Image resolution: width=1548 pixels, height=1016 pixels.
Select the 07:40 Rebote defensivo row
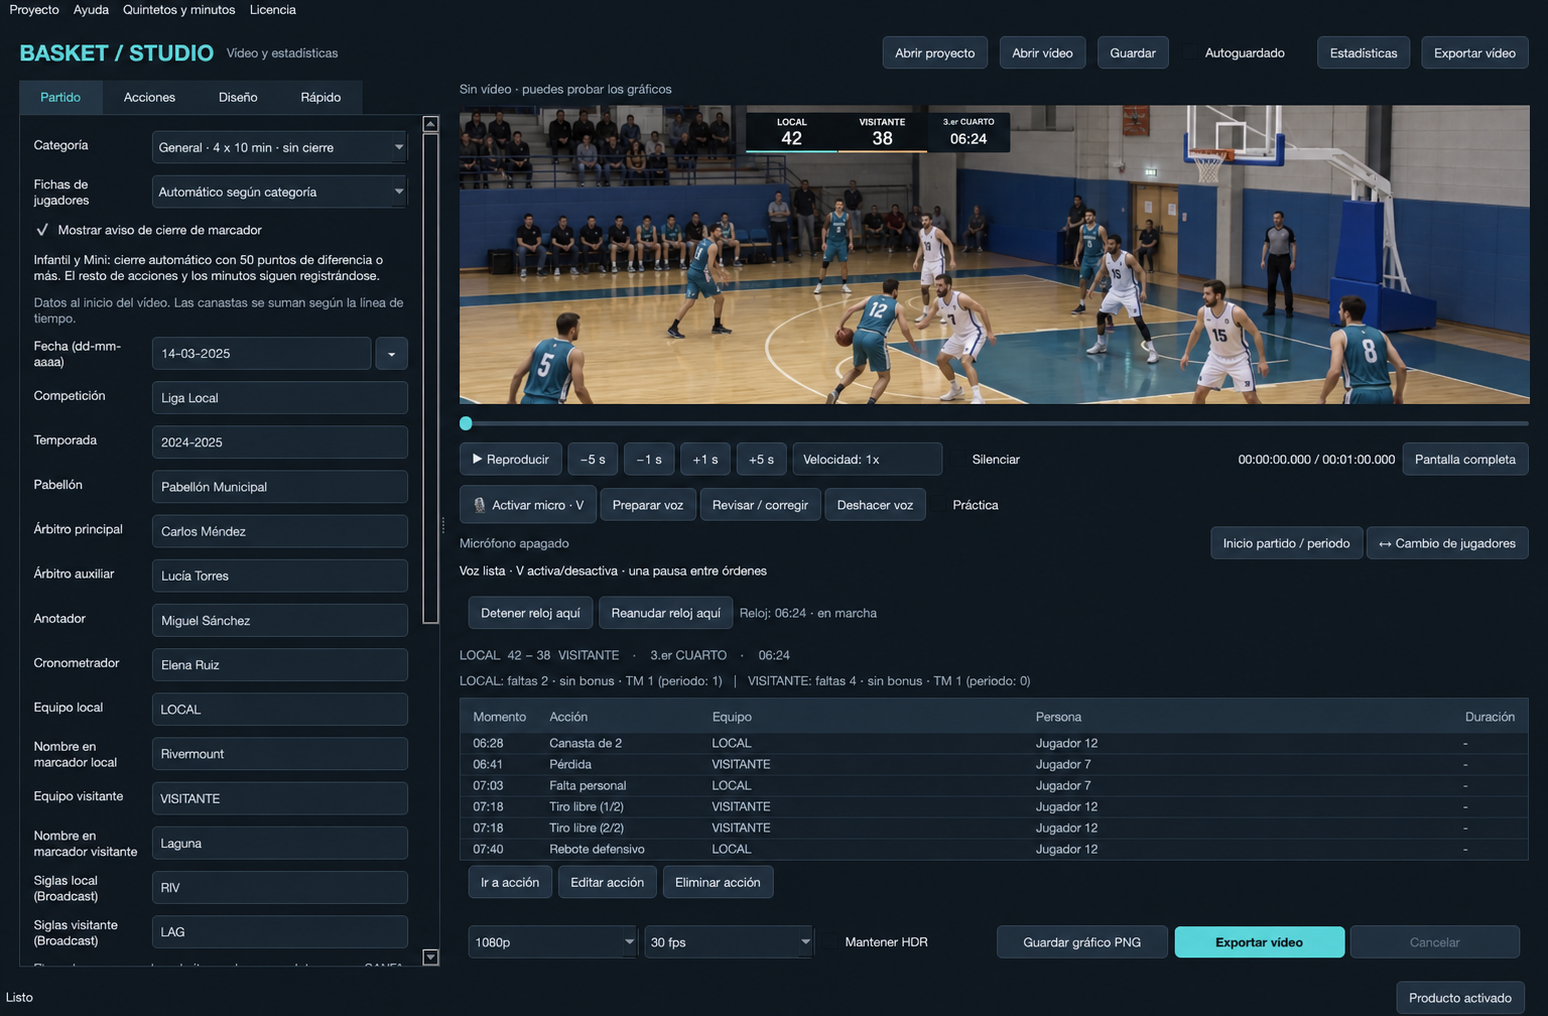point(994,849)
